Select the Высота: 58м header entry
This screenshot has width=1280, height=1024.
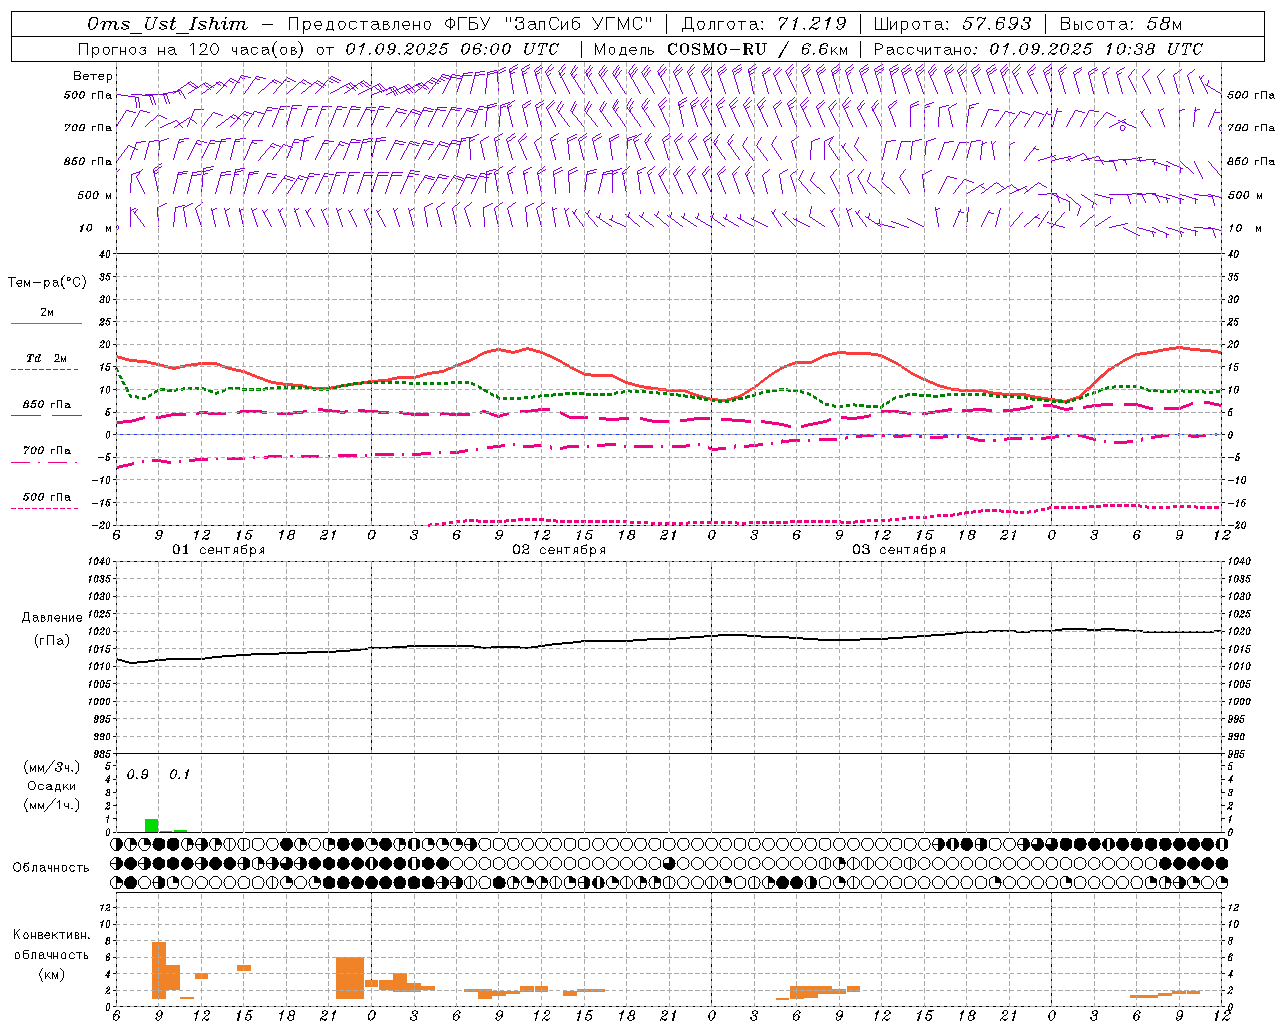[x=1121, y=24]
